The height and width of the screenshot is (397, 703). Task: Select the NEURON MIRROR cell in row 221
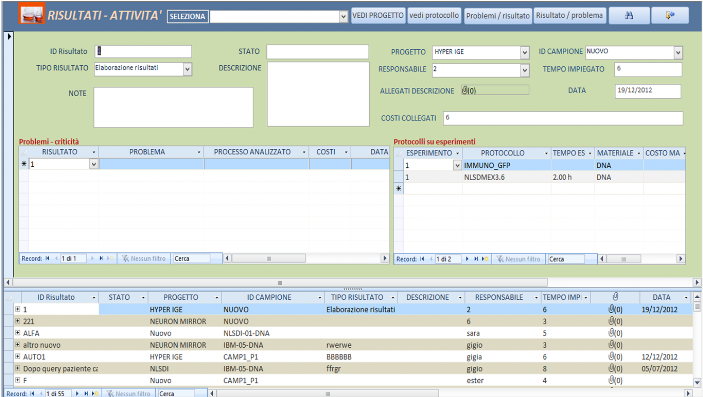185,321
